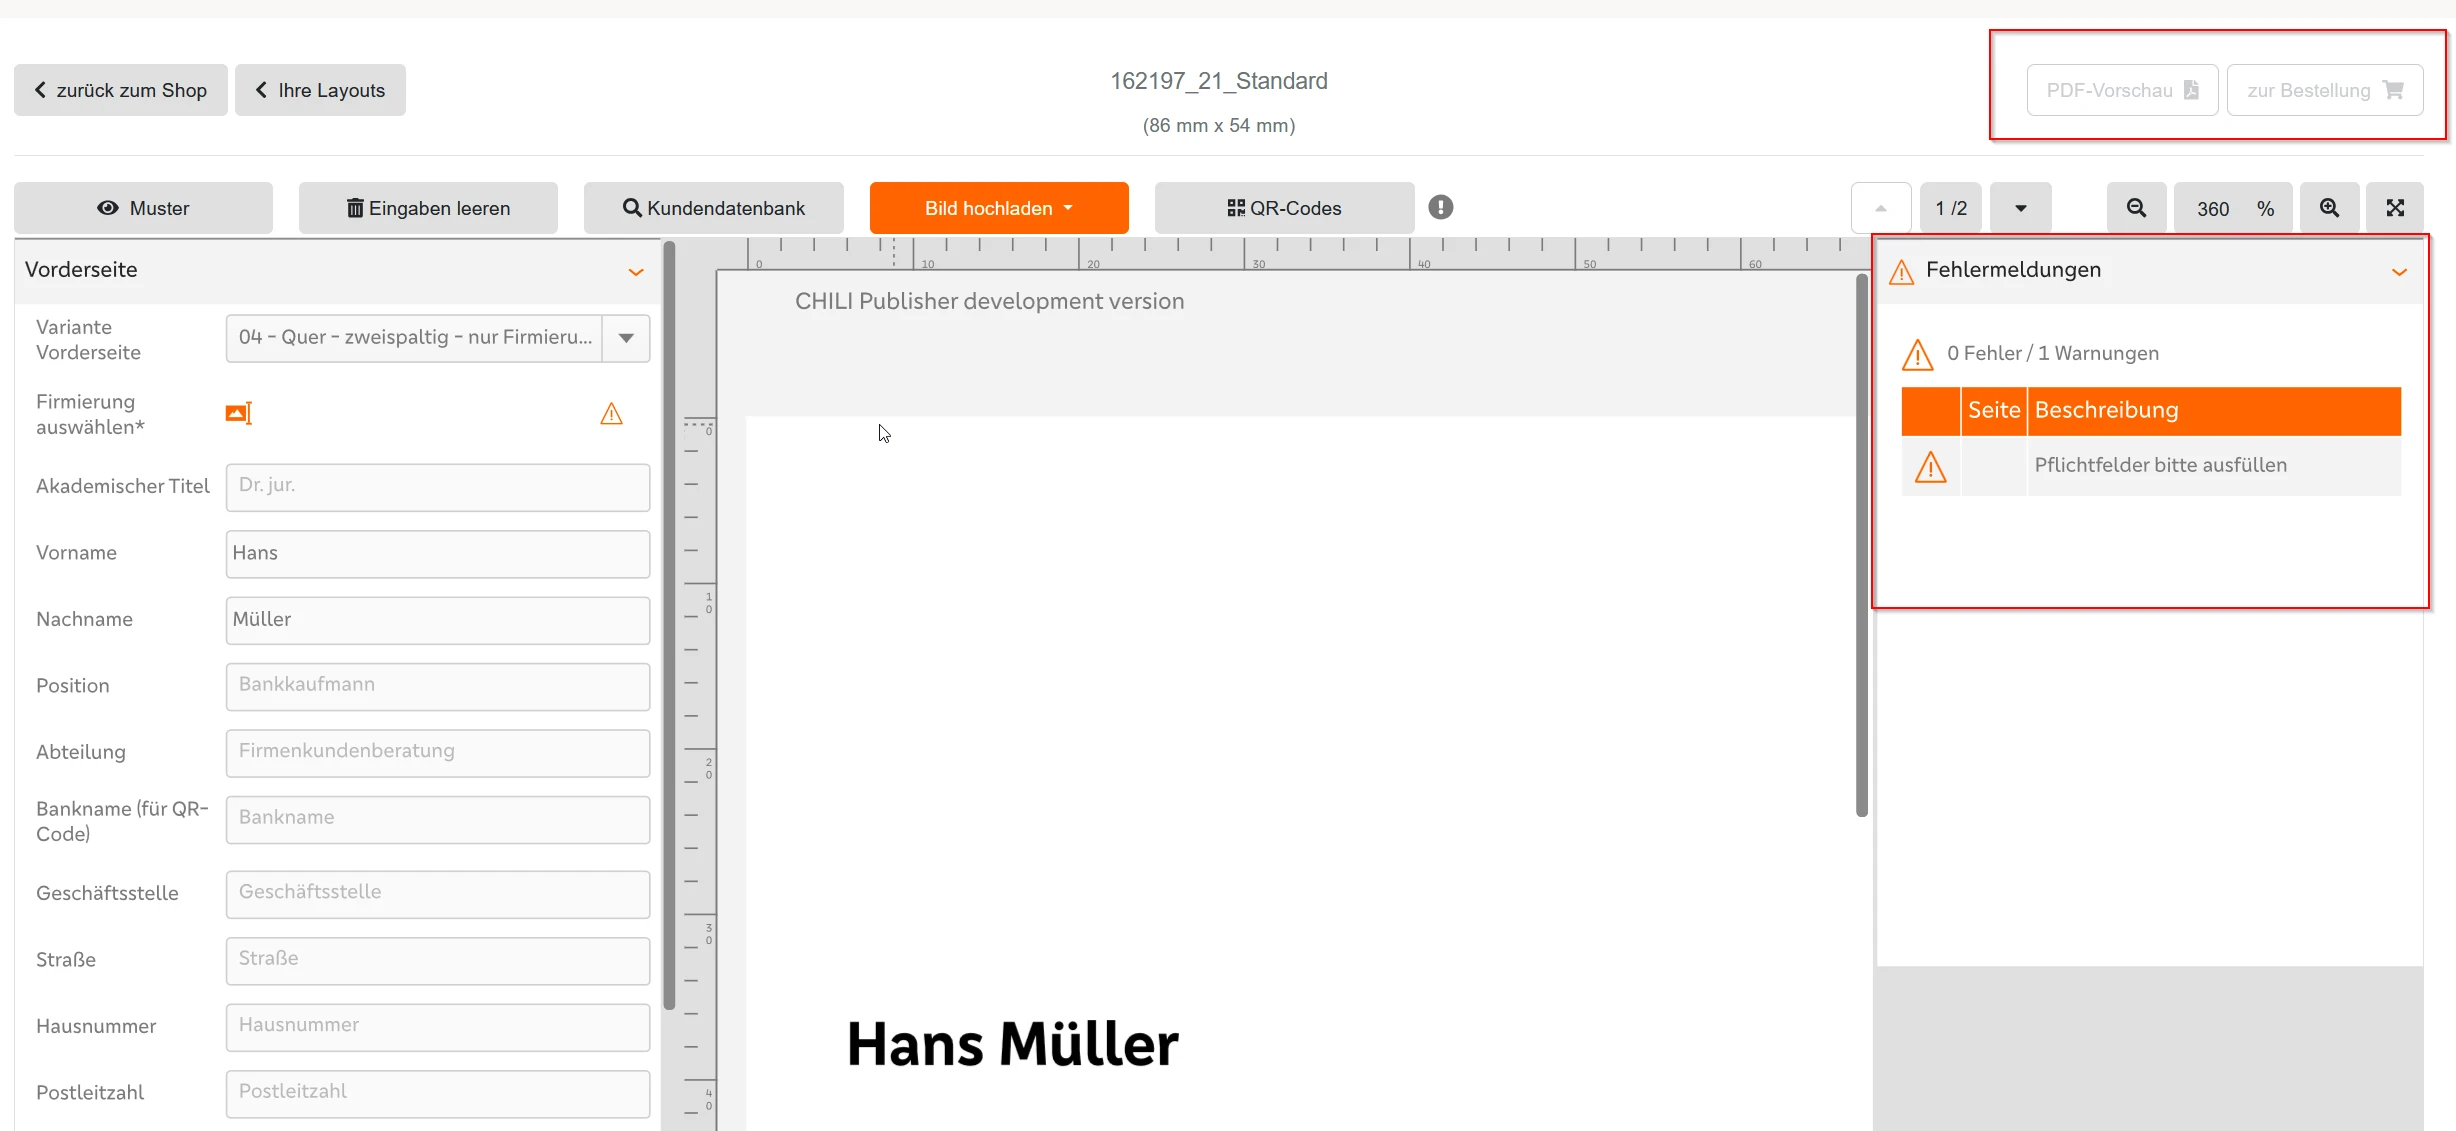Open Ihre Layouts
Screen dimensions: 2456x1131
coord(320,90)
